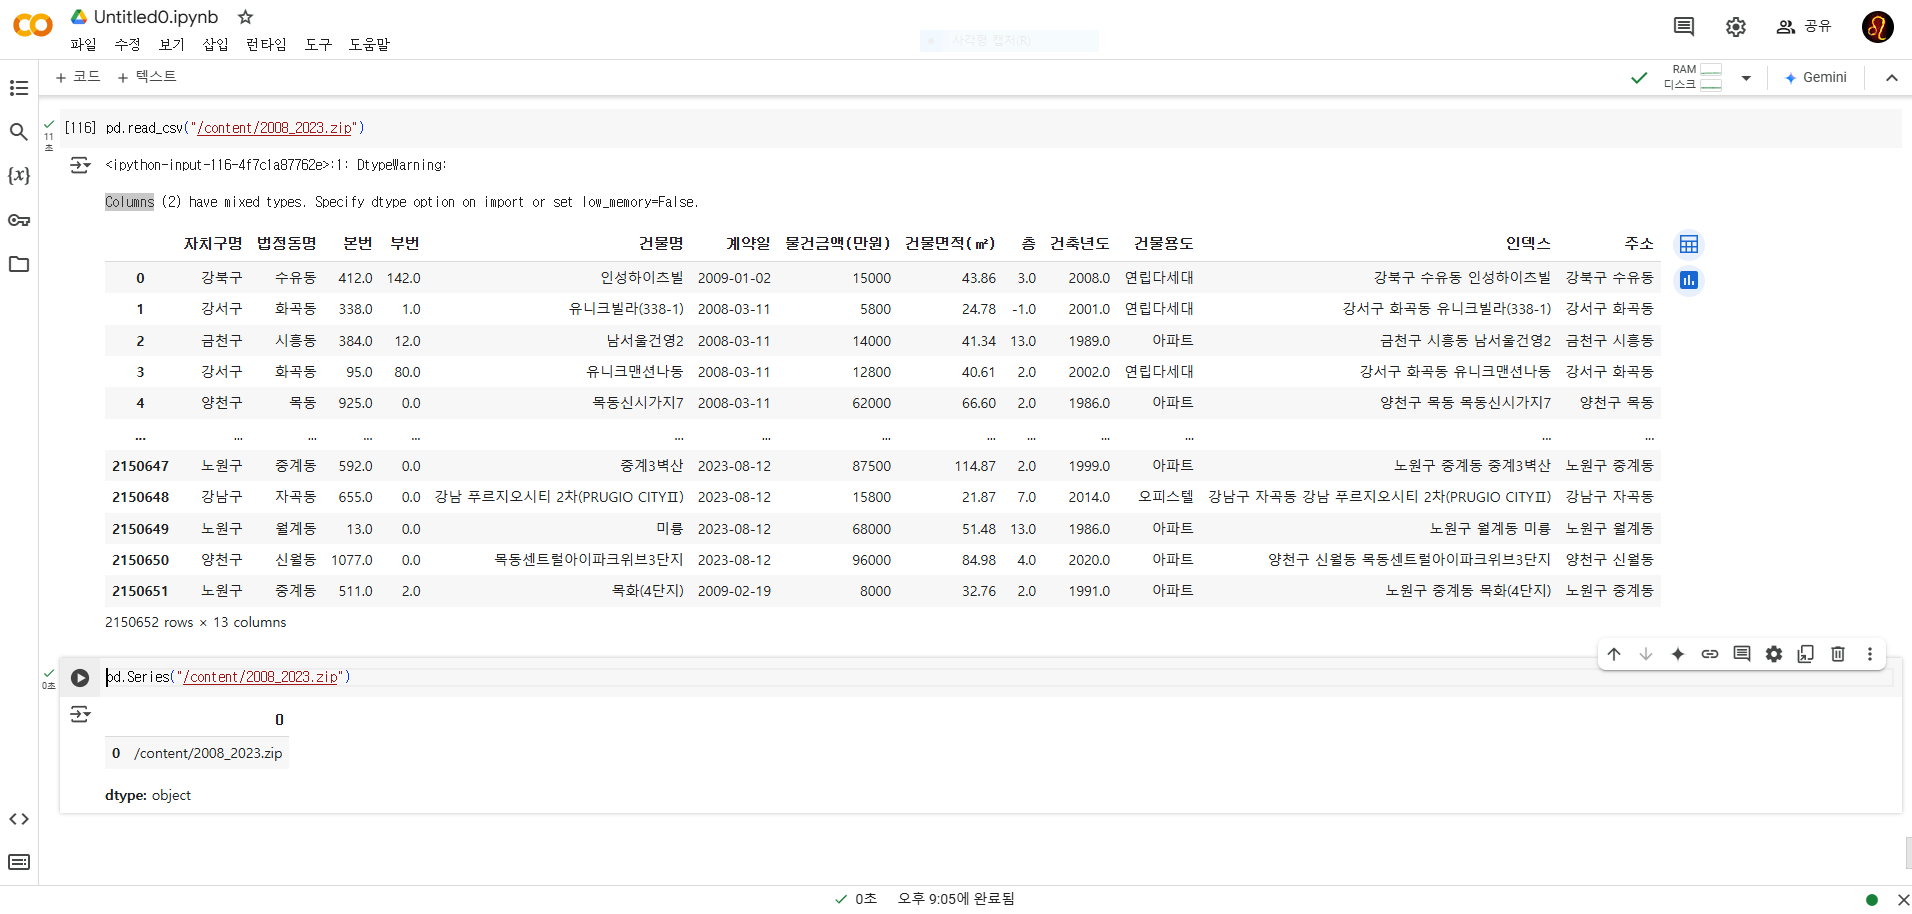Image resolution: width=1912 pixels, height=914 pixels.
Task: Star the Untitled0.ipynb notebook
Action: (246, 17)
